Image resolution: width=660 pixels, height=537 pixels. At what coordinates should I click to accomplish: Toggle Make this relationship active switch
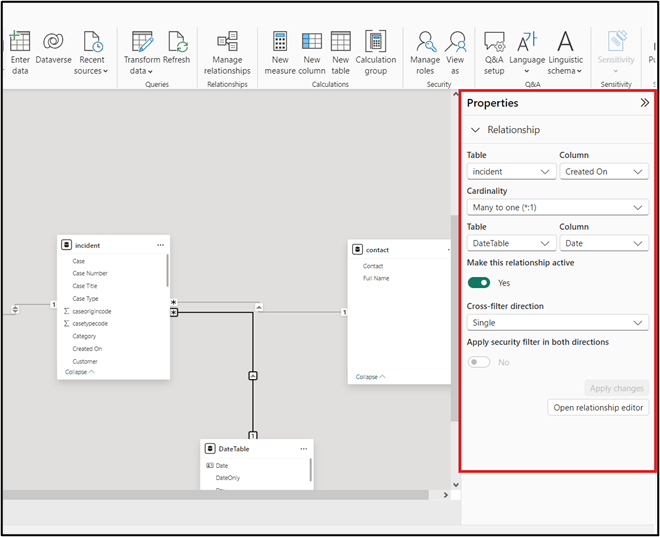pyautogui.click(x=479, y=283)
